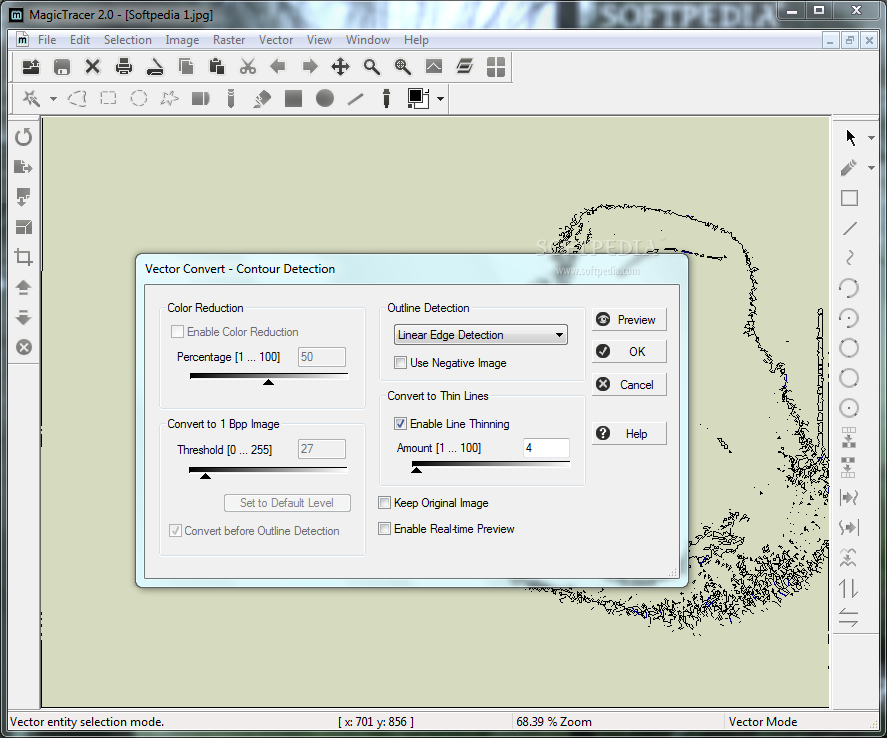Uncheck Enable Line Thinning
The width and height of the screenshot is (887, 738).
pos(400,424)
